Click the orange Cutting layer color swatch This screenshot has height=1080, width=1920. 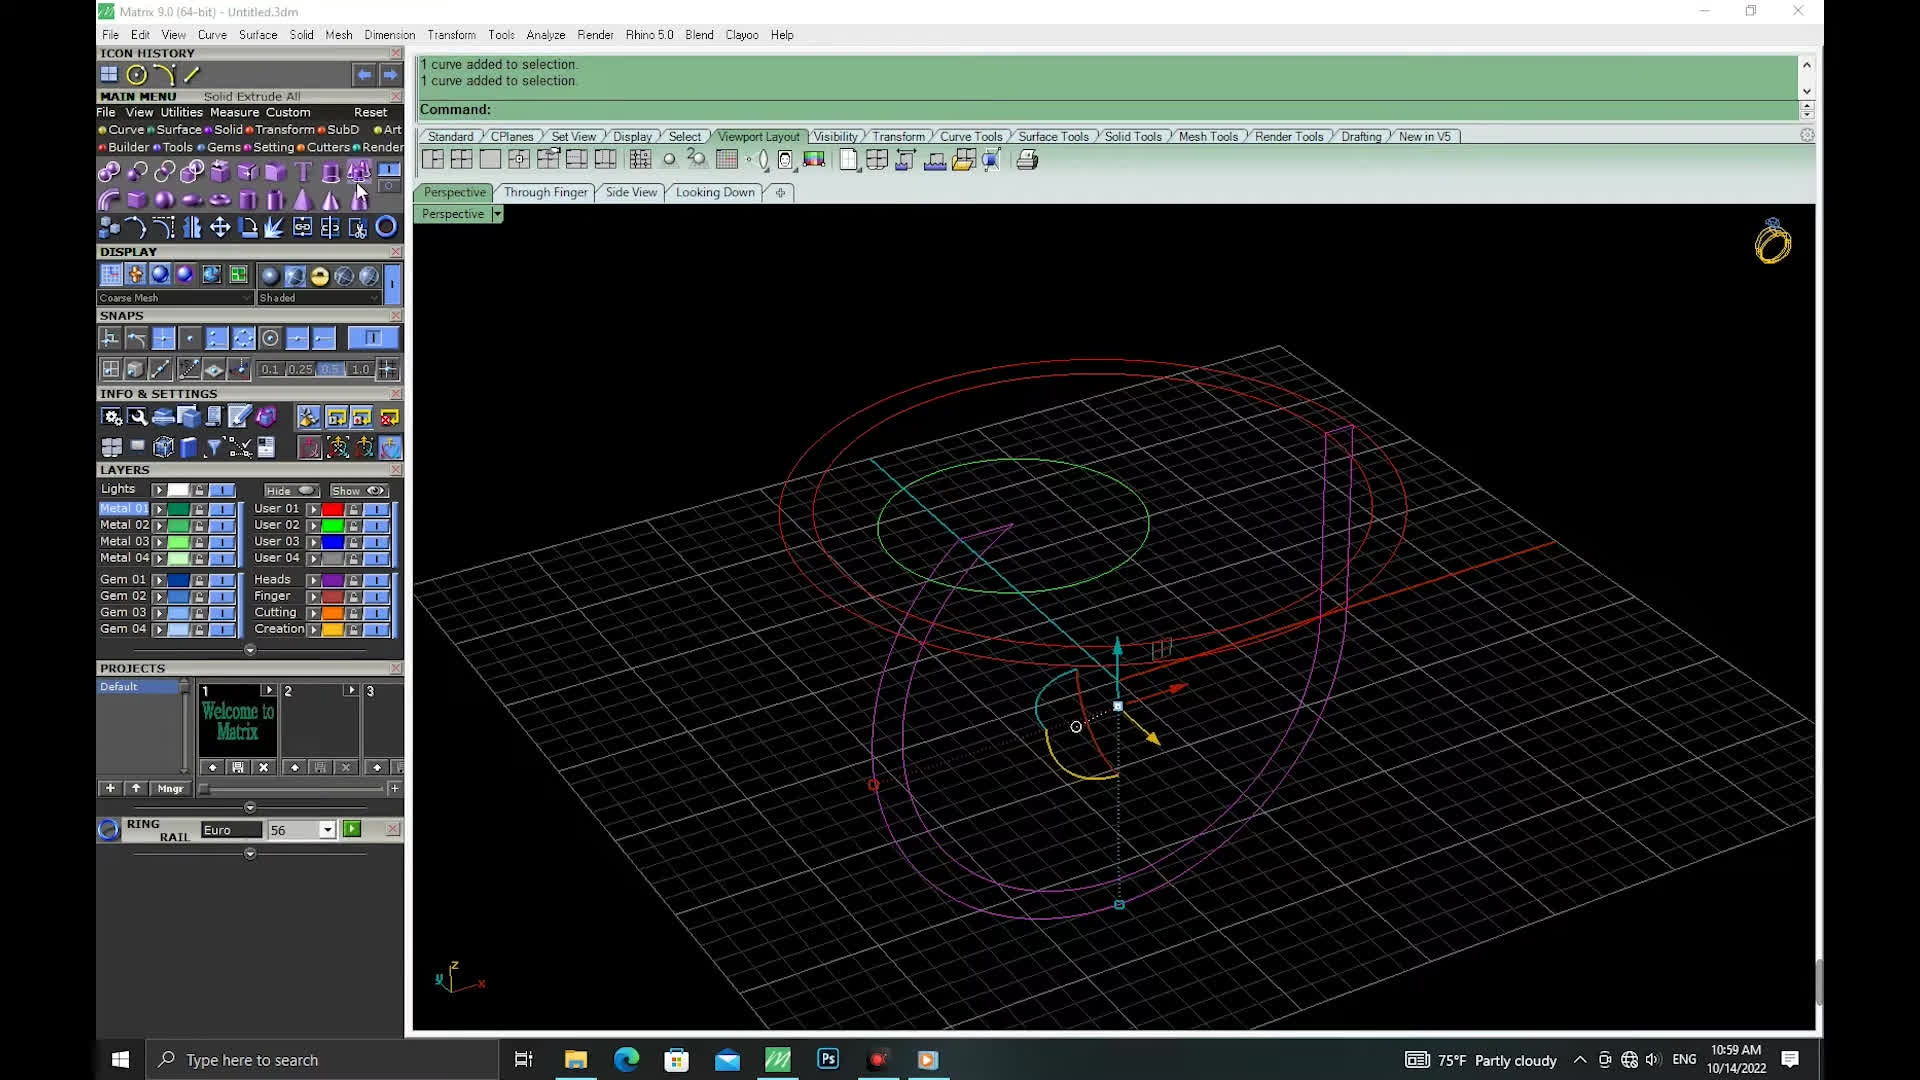point(332,613)
